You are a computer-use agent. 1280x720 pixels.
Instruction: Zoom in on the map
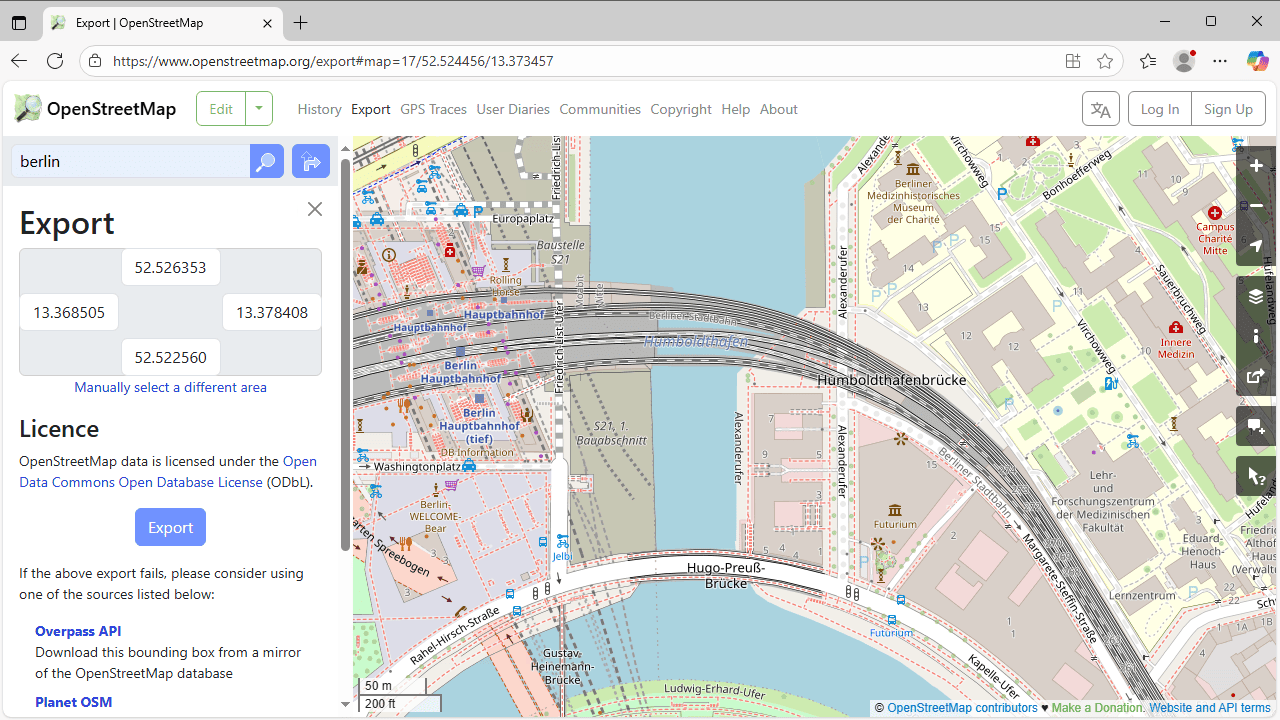coord(1257,166)
